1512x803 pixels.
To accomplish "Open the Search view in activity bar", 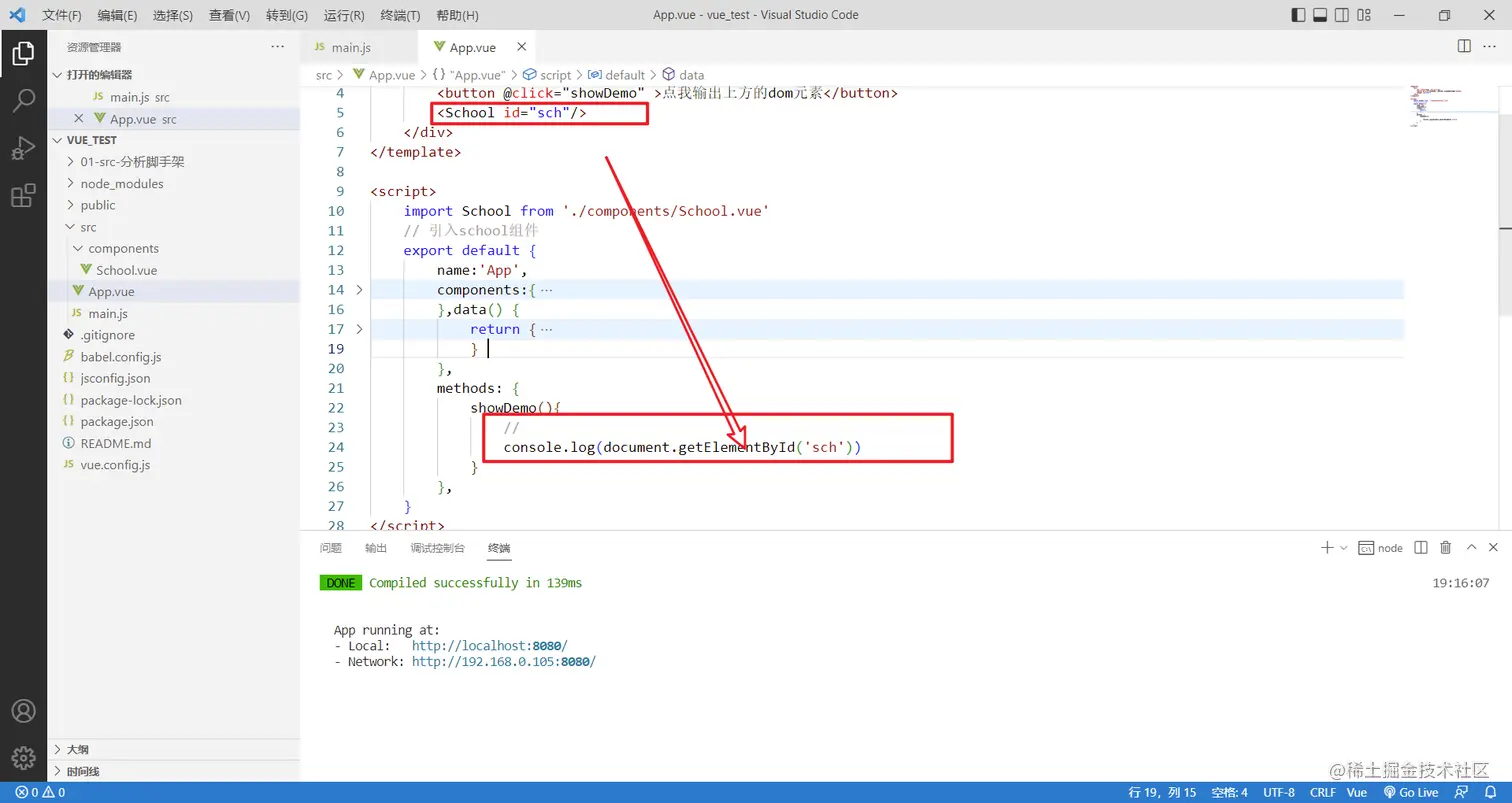I will [23, 101].
